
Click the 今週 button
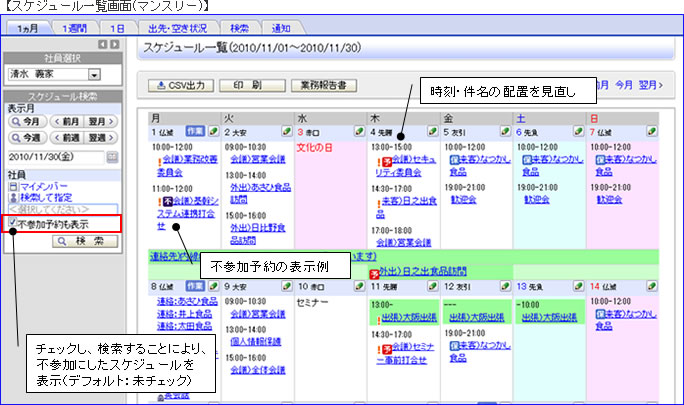point(27,138)
